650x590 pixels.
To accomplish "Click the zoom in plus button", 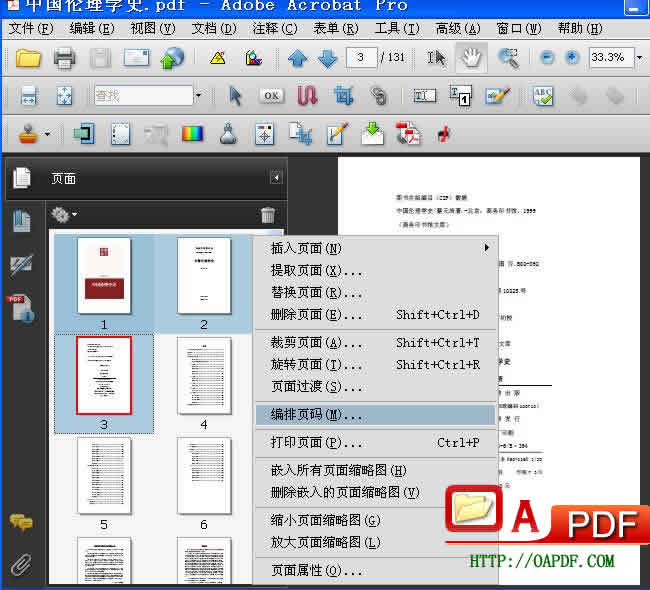I will [572, 57].
